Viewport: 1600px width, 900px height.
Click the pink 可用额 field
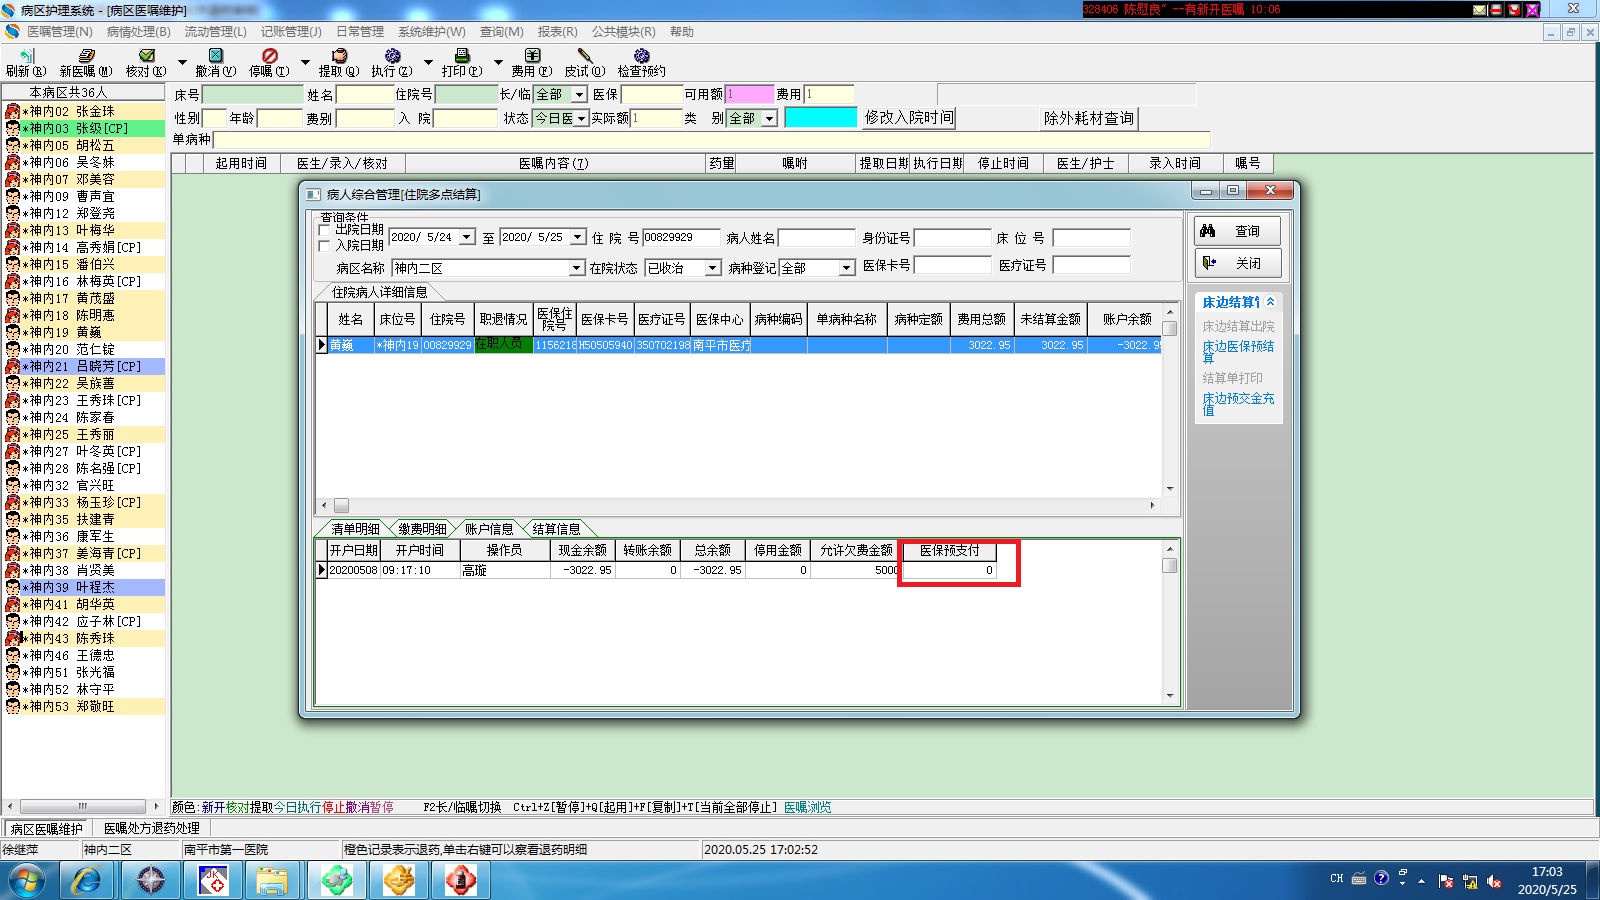pos(750,94)
